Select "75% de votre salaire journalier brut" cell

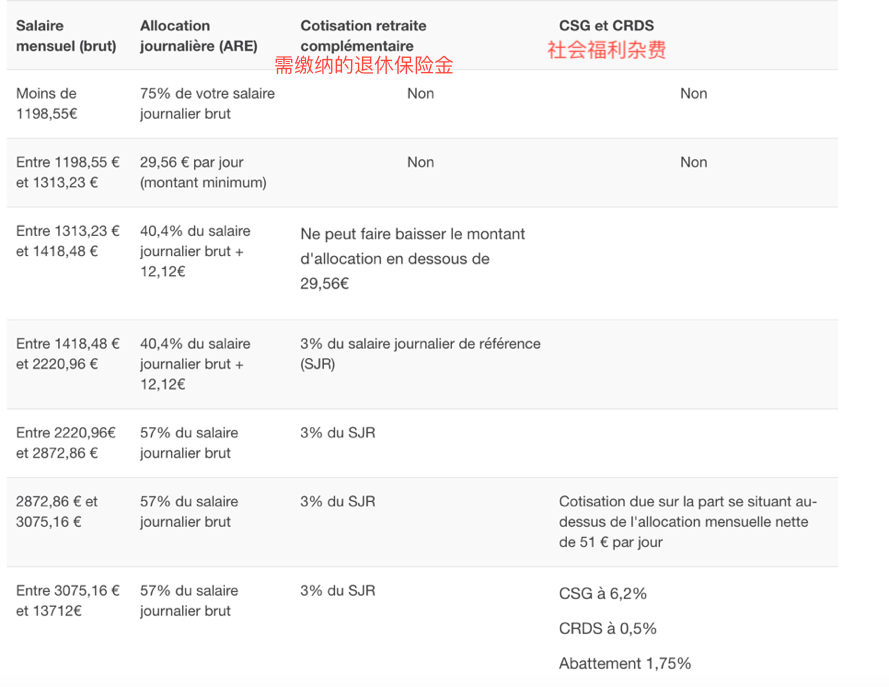(x=207, y=103)
